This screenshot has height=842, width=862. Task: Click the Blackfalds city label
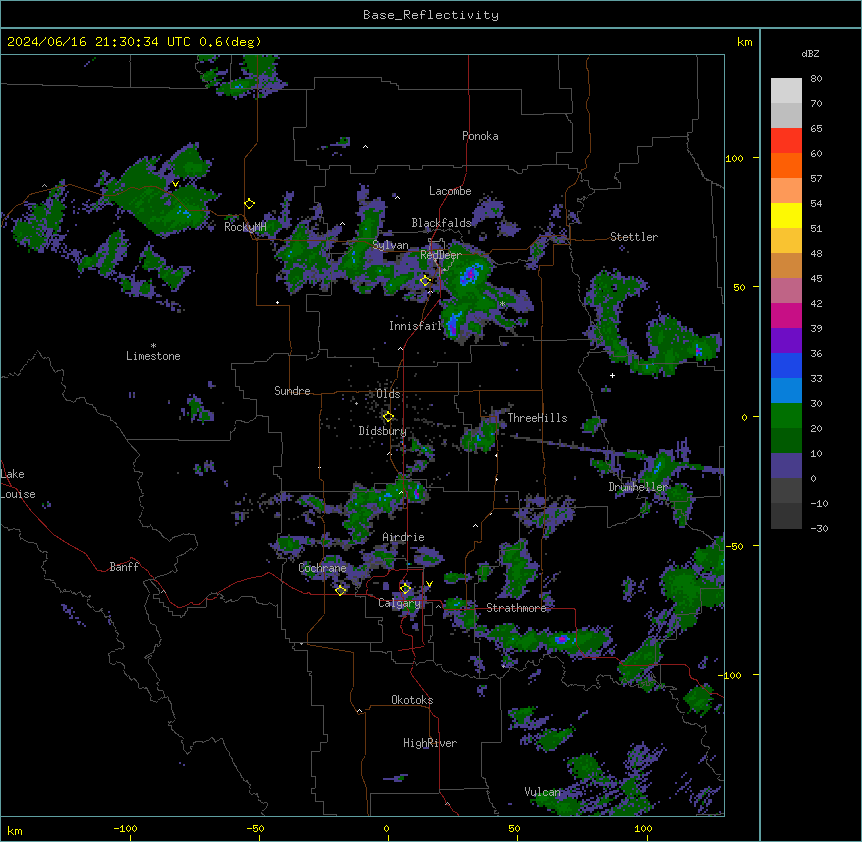point(441,223)
